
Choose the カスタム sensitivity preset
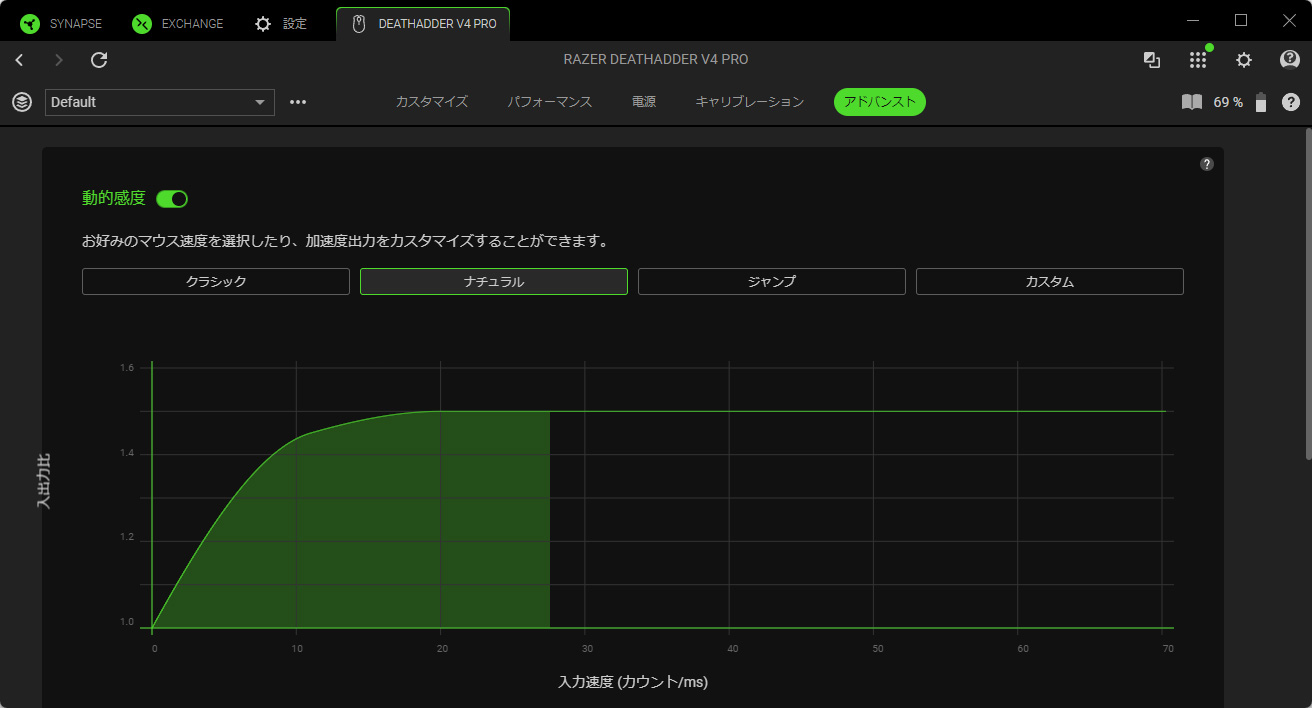click(x=1050, y=282)
